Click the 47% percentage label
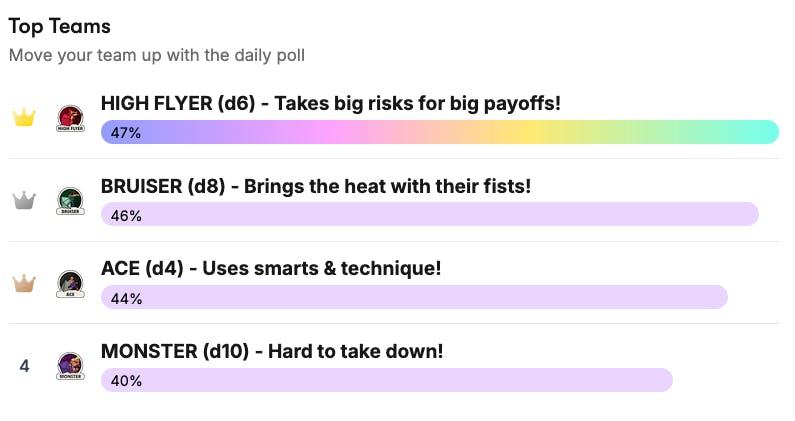795x421 pixels. point(126,132)
